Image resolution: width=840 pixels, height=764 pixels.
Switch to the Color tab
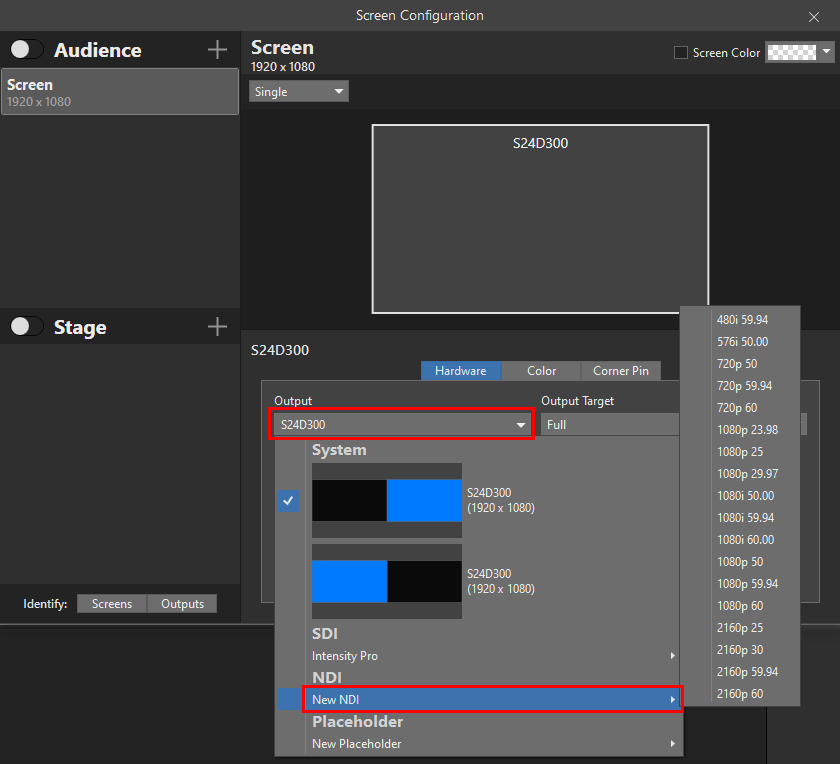[x=541, y=371]
